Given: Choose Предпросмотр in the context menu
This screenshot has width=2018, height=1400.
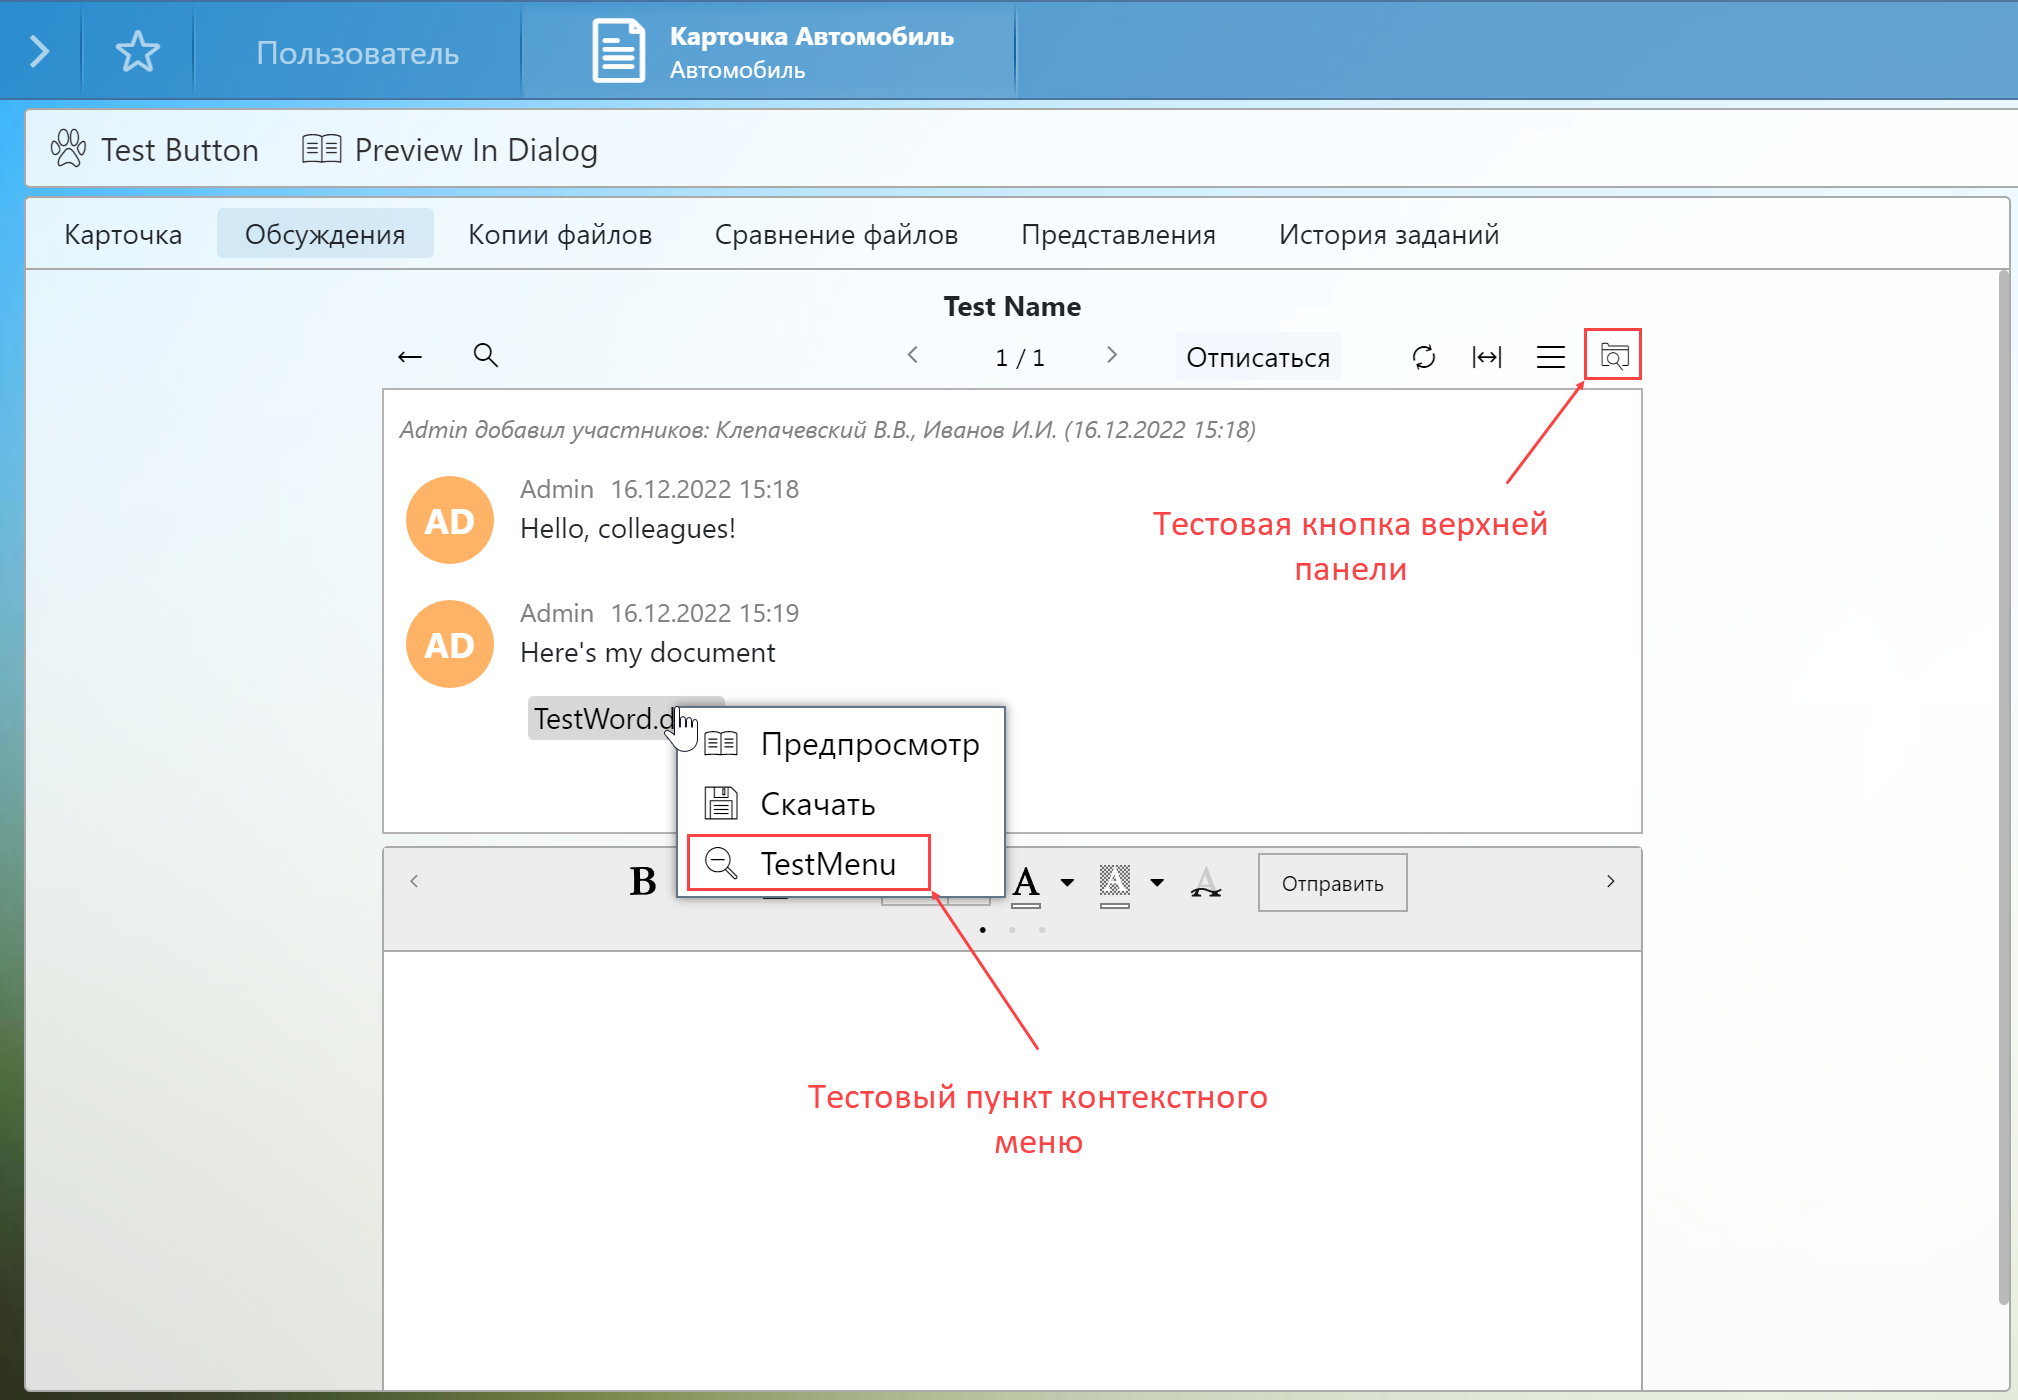Looking at the screenshot, I should [868, 744].
